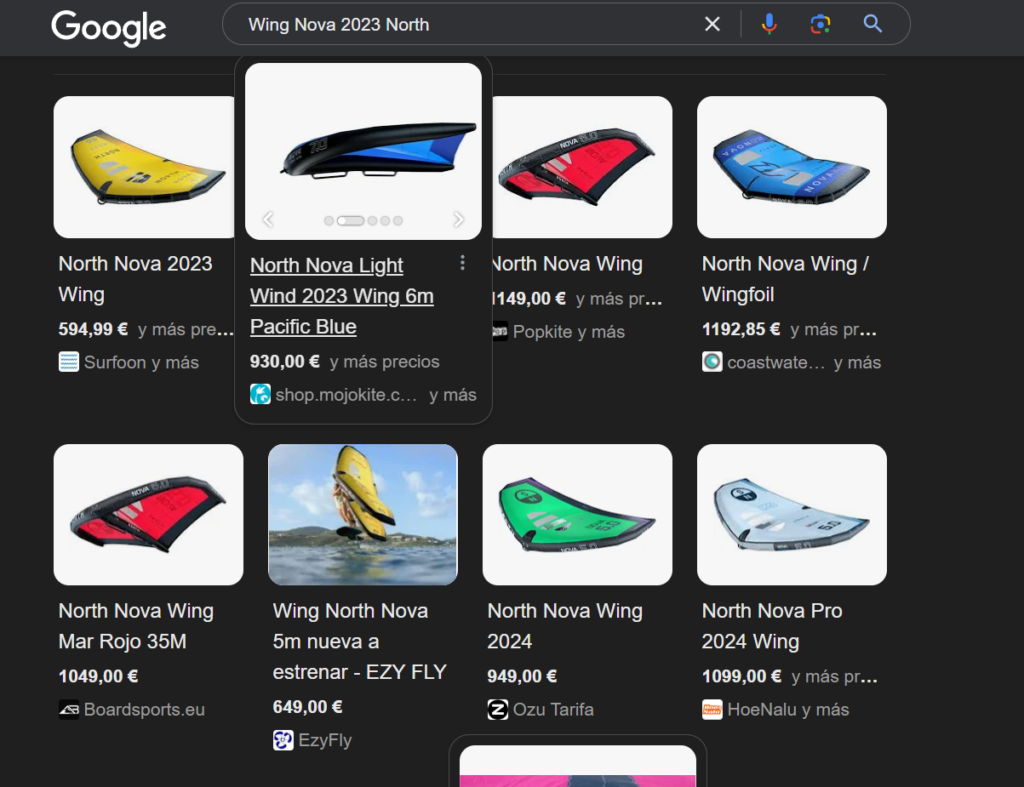Select the green North Nova Wing 2024 image
1024x787 pixels.
coord(577,514)
